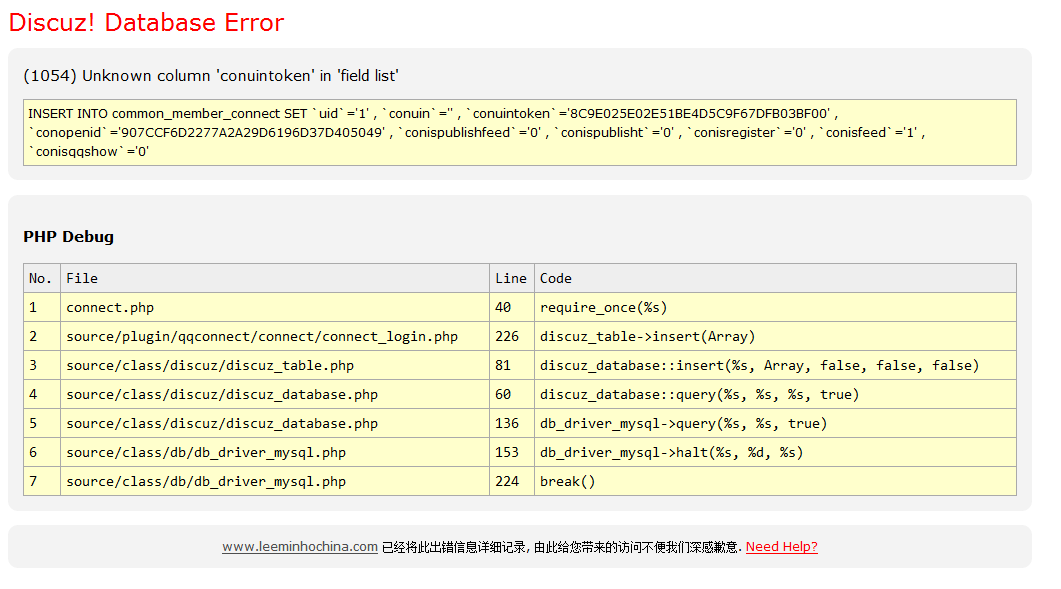Select db_driver_mysql.php path in row 6

pos(275,453)
